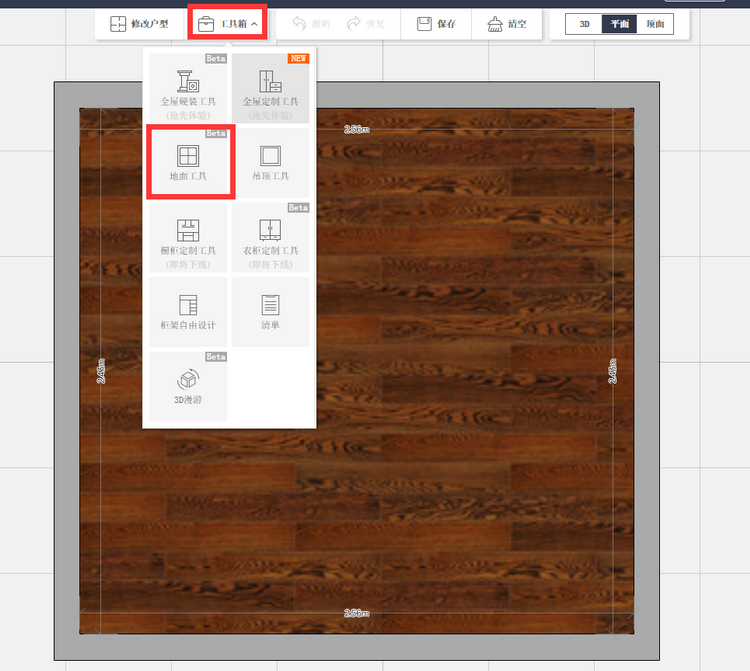
Task: Click the left wall dimension label
Action: (101, 371)
